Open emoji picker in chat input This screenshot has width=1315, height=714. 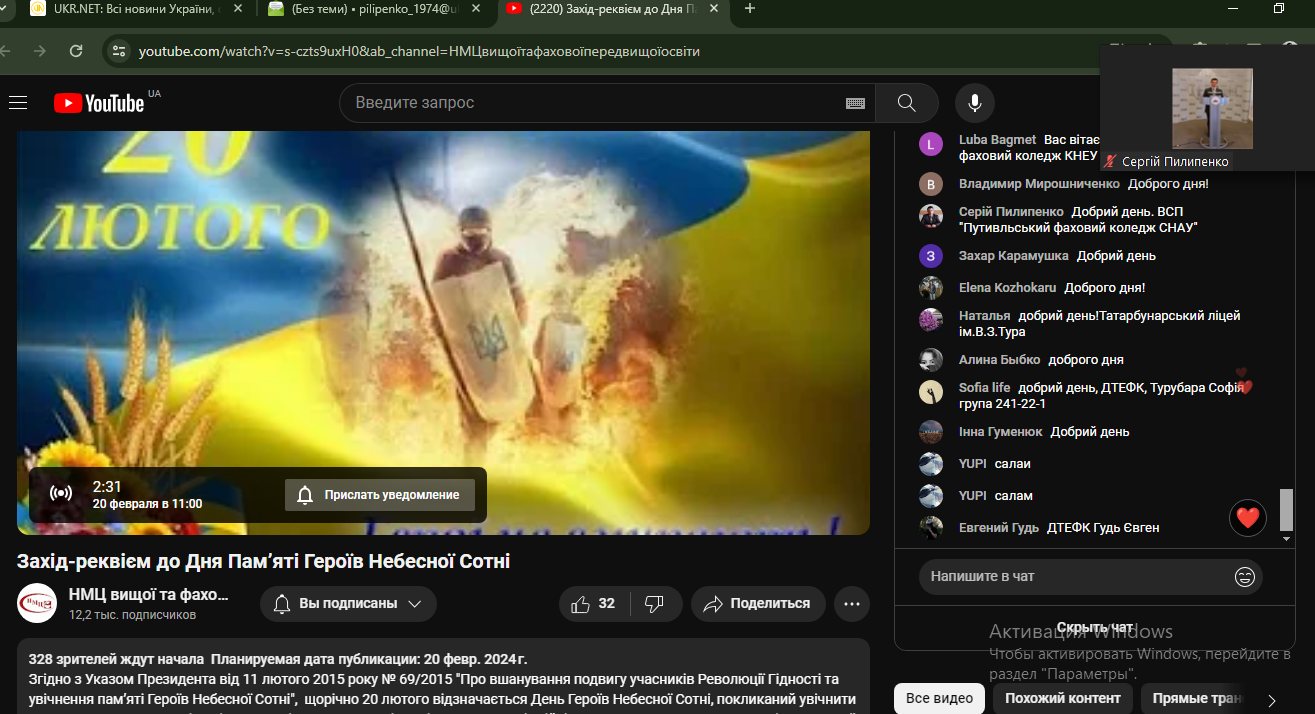click(x=1244, y=577)
